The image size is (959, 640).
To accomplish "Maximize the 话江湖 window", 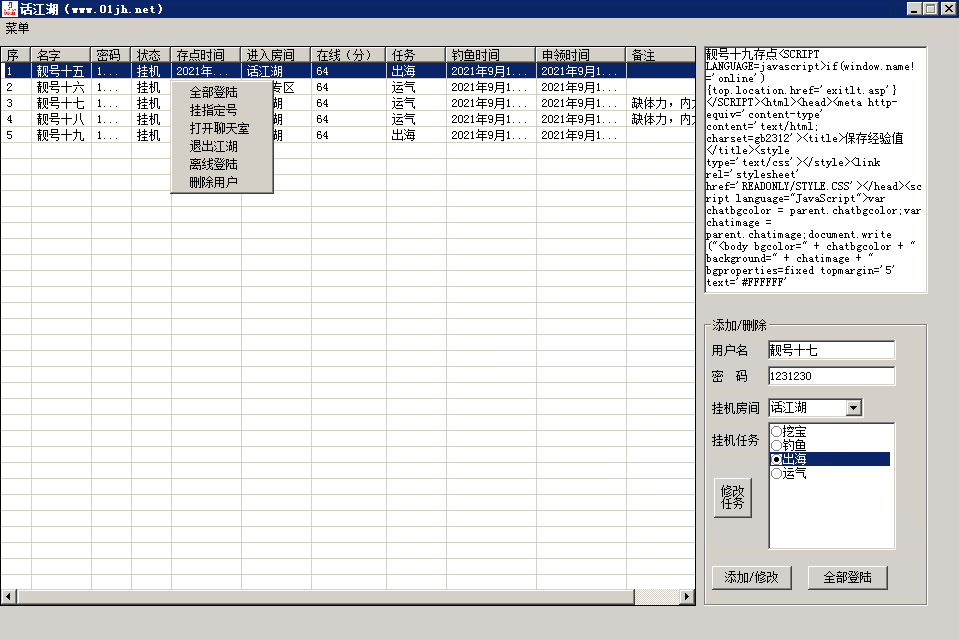I will point(930,9).
